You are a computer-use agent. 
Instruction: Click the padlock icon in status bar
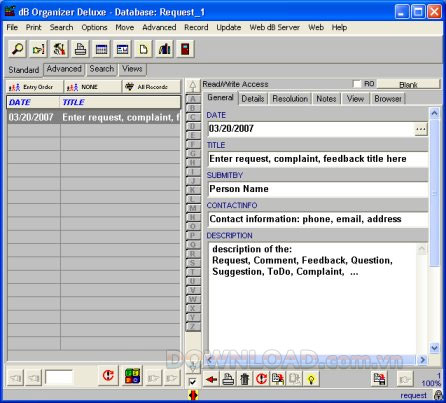[x=439, y=395]
